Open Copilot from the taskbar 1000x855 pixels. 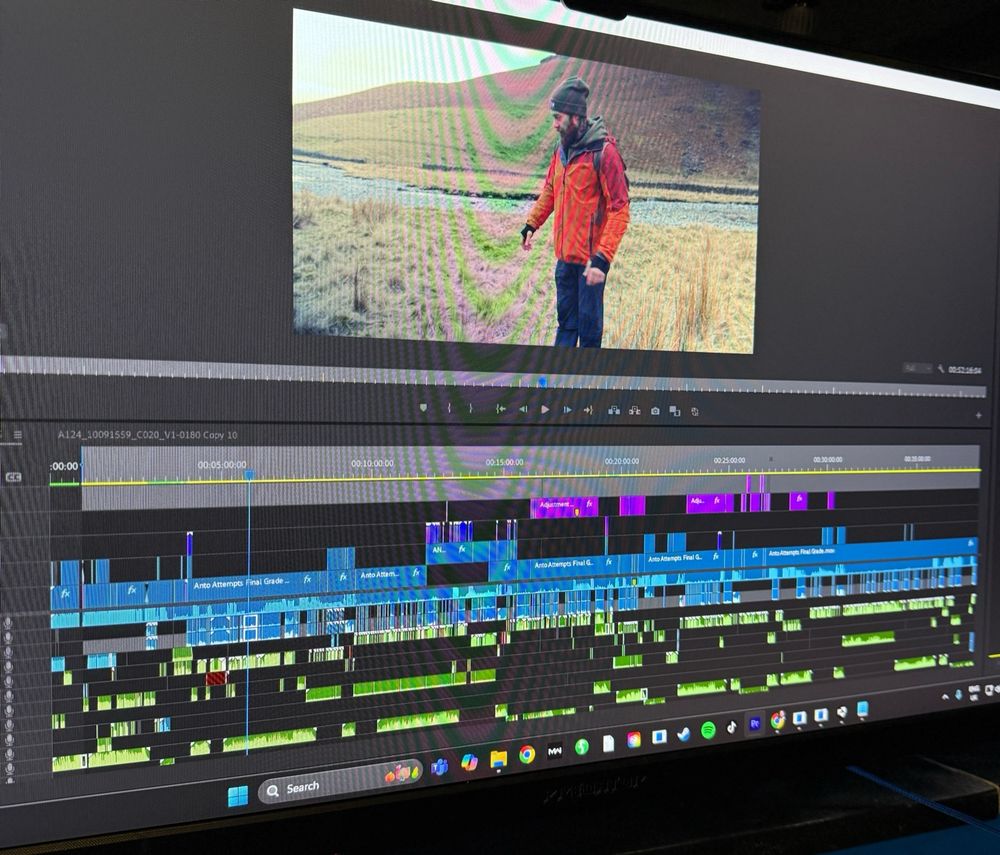coord(469,763)
